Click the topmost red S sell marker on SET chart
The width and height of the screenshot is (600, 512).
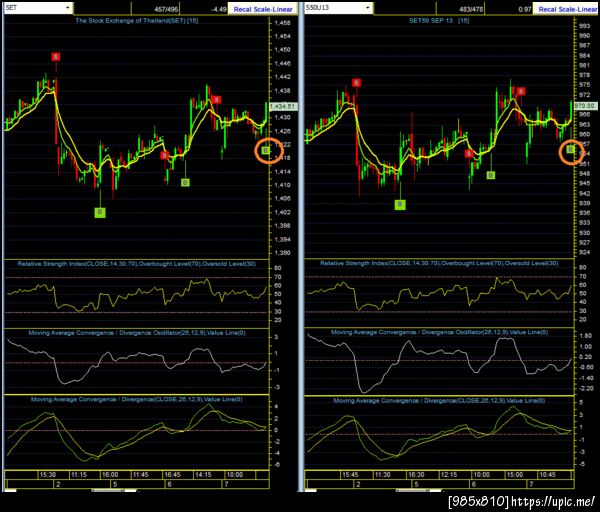click(x=56, y=57)
